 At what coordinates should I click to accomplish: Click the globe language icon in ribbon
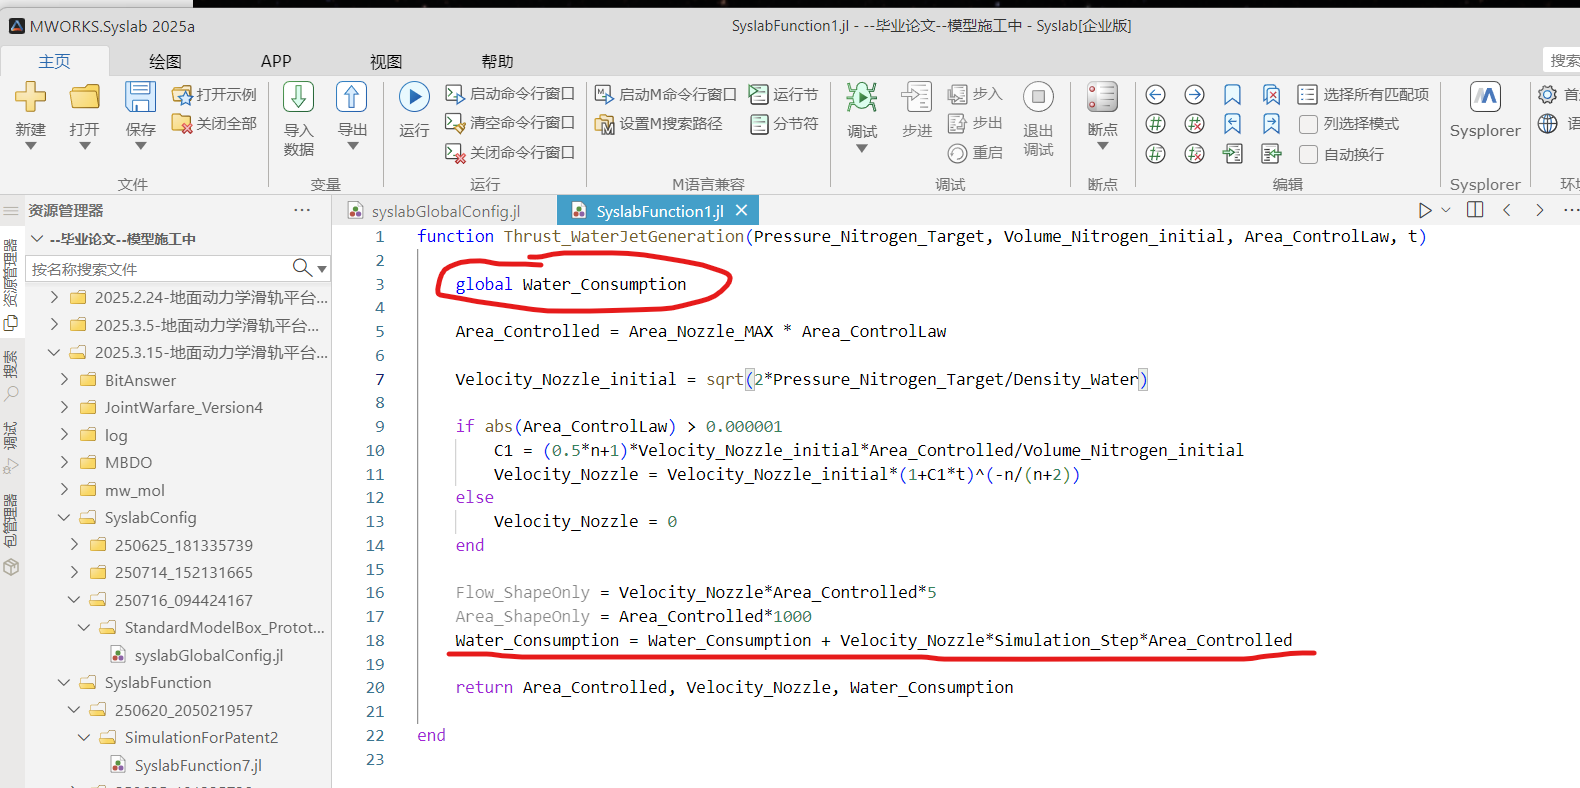[1547, 123]
